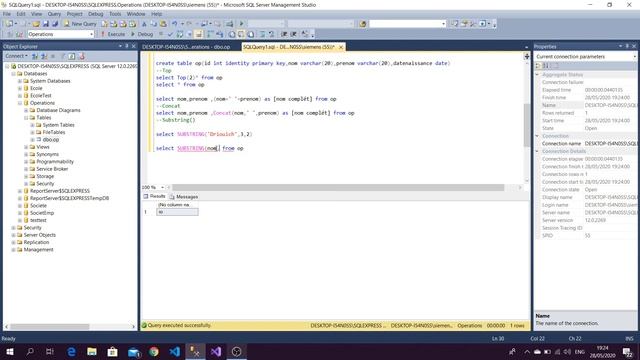Expand the System Databases node
The height and width of the screenshot is (360, 640).
tap(20, 81)
